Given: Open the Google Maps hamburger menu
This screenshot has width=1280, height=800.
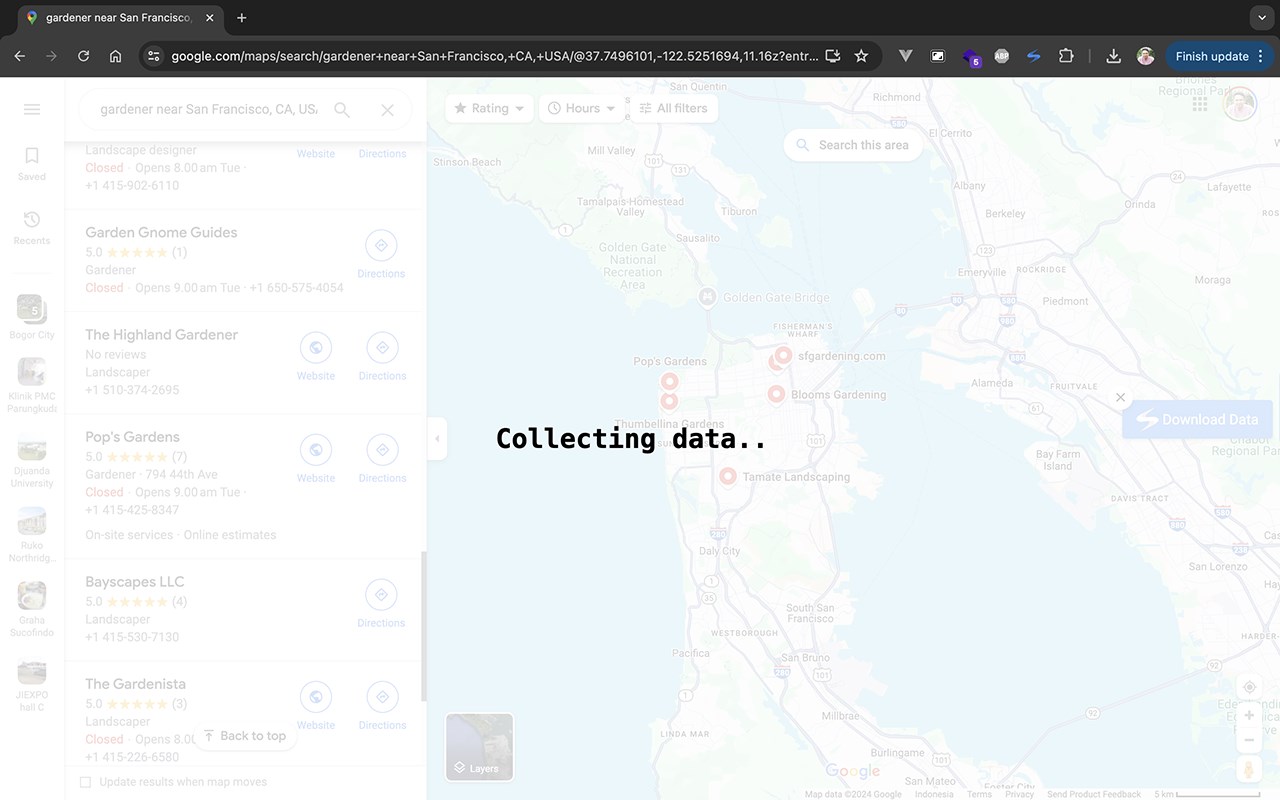Looking at the screenshot, I should pos(32,109).
